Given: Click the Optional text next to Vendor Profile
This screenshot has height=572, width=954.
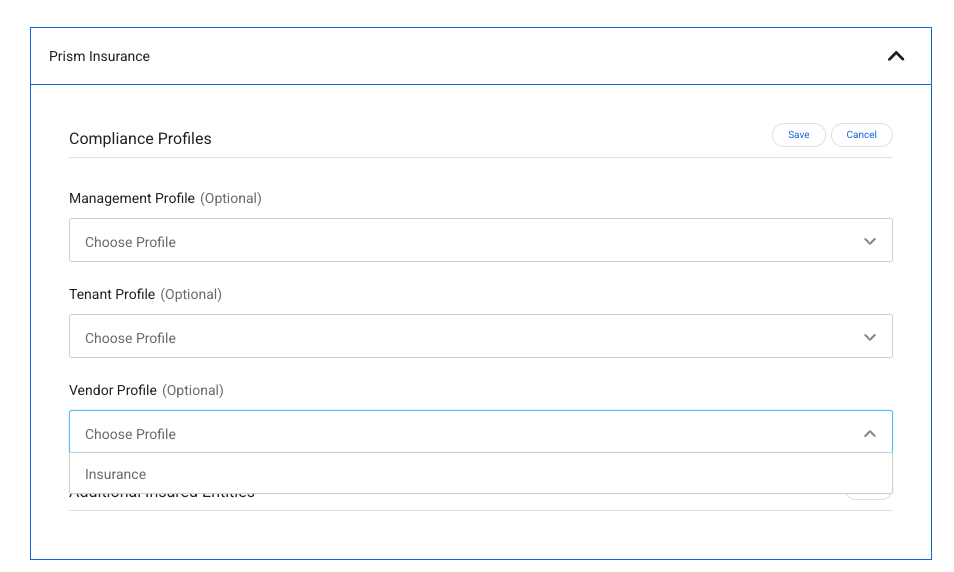Looking at the screenshot, I should click(193, 390).
